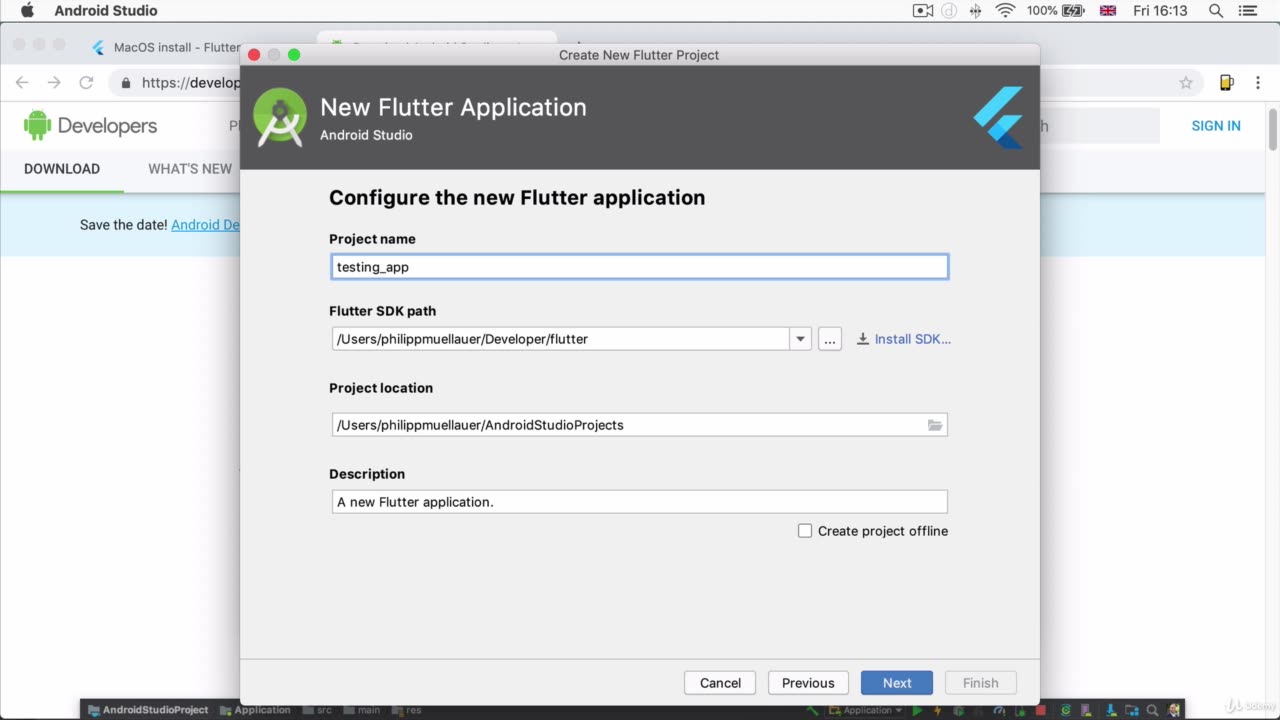
Task: Click Chrome's back arrow
Action: [x=22, y=83]
